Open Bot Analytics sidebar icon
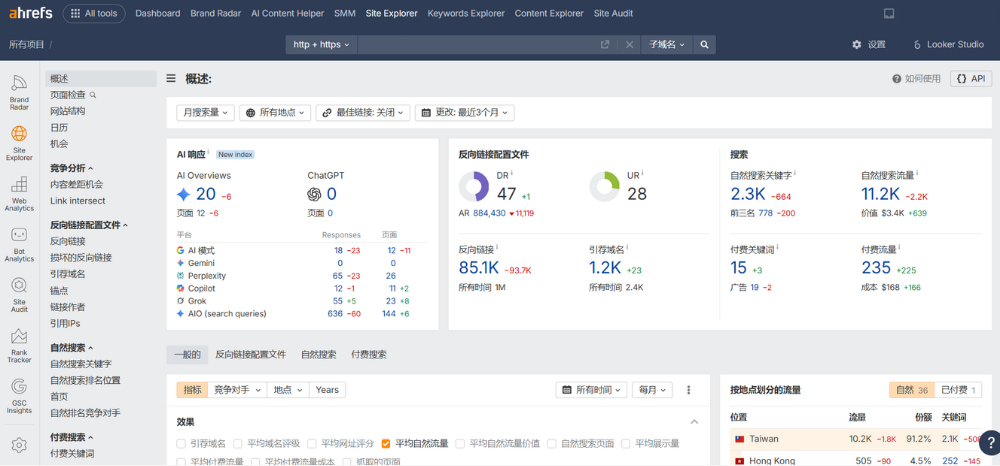The image size is (1000, 466). pos(19,245)
